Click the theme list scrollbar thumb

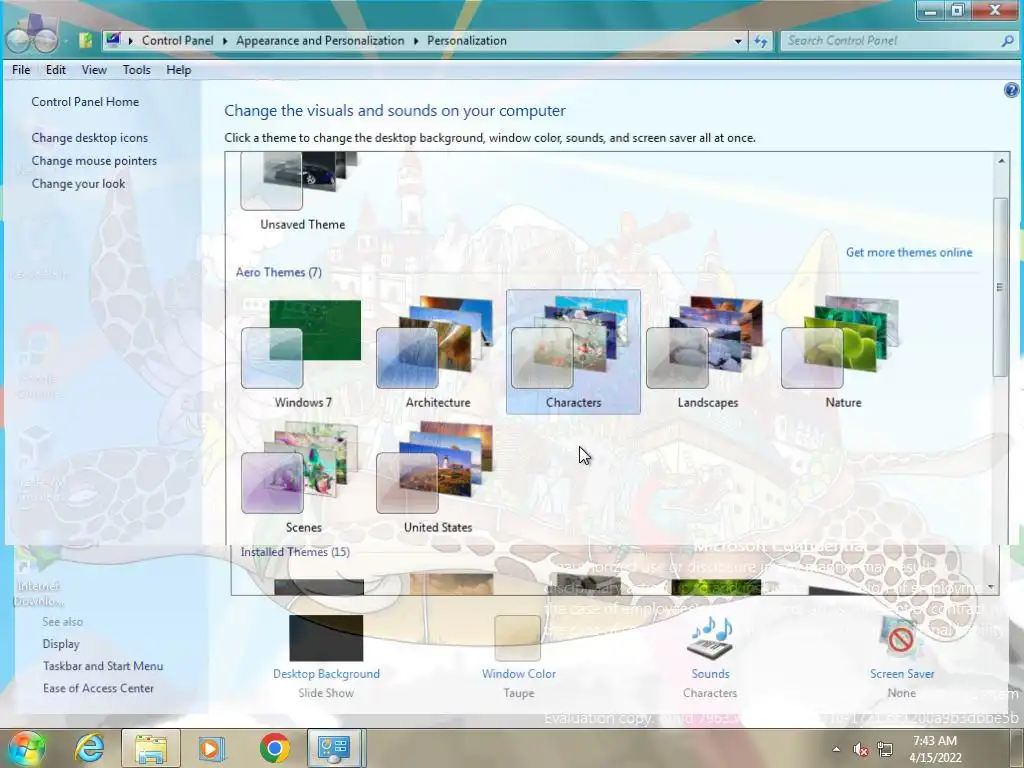(1000, 287)
